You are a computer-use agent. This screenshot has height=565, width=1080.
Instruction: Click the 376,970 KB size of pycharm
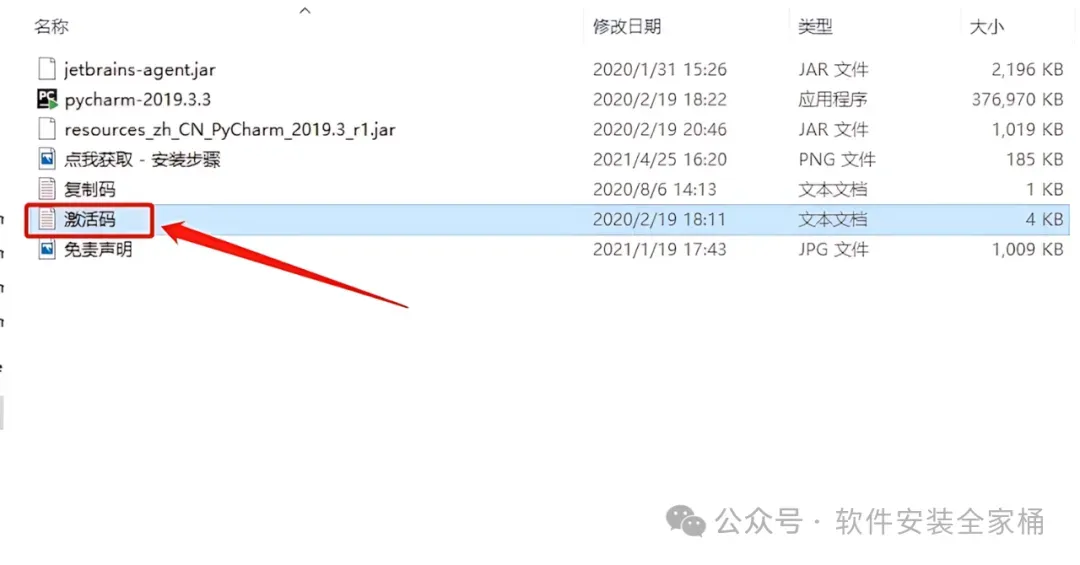1017,99
